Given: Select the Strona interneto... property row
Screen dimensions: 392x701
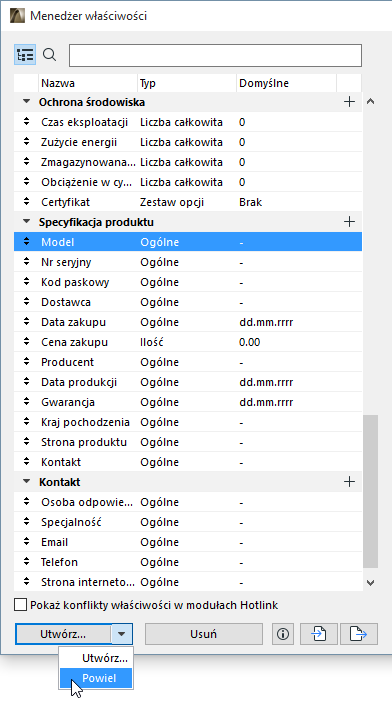Looking at the screenshot, I should click(x=188, y=582).
